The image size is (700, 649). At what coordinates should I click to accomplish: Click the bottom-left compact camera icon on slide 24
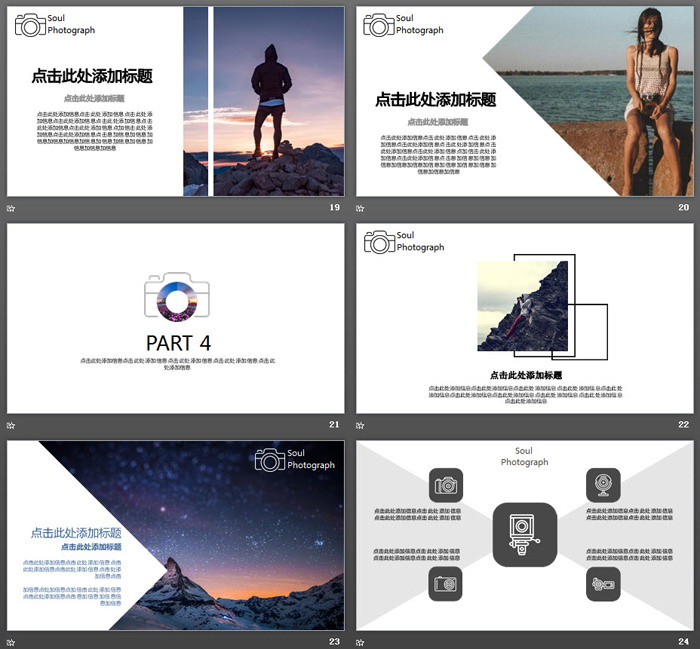tap(446, 584)
